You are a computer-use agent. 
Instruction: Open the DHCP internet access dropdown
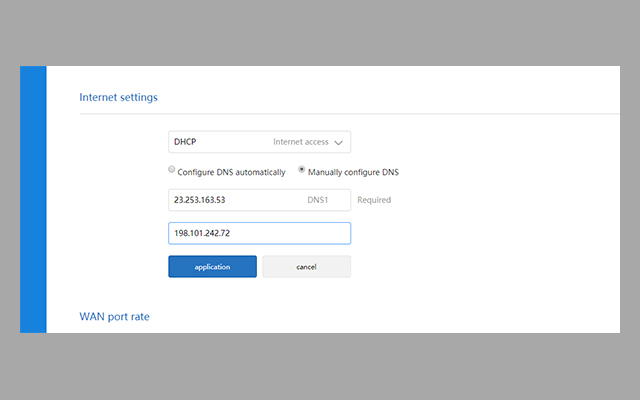259,142
